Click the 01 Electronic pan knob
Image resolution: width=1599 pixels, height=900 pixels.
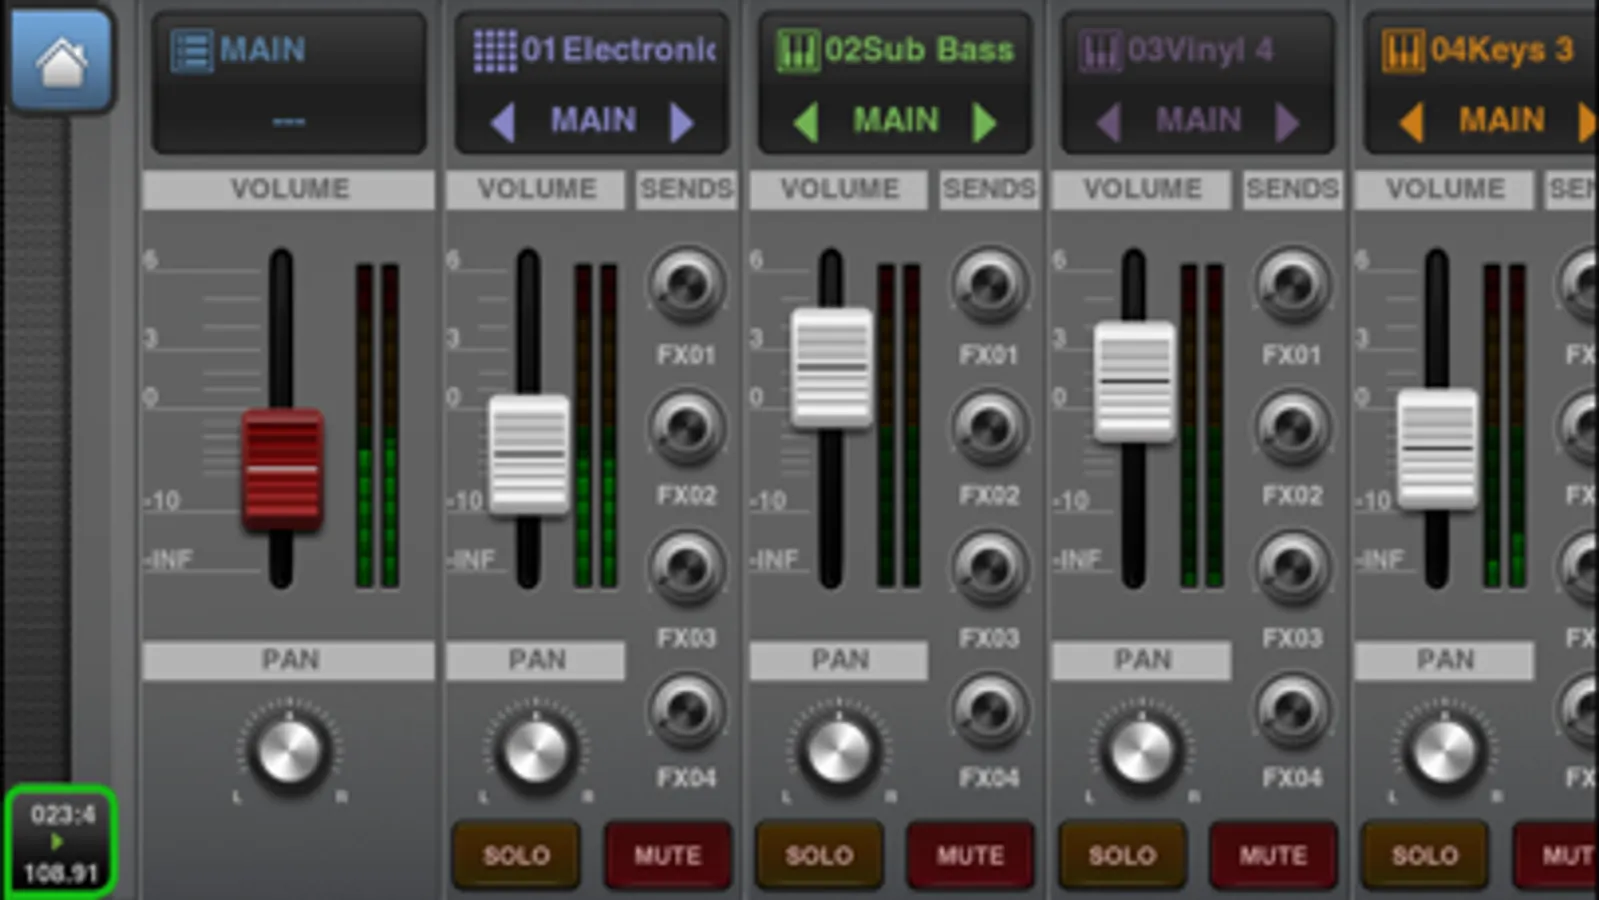(536, 750)
